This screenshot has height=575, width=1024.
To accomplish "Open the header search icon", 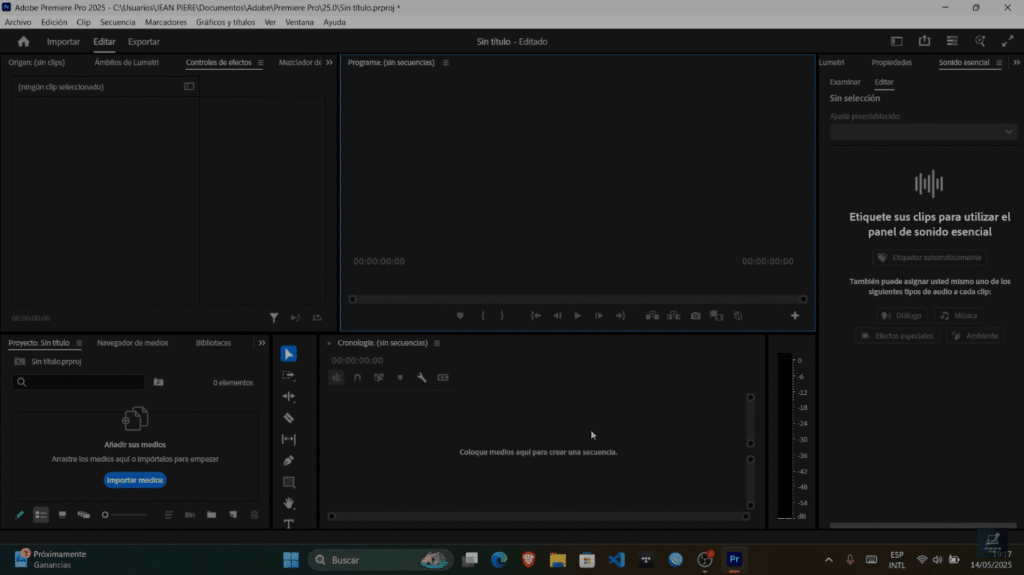I will (980, 41).
